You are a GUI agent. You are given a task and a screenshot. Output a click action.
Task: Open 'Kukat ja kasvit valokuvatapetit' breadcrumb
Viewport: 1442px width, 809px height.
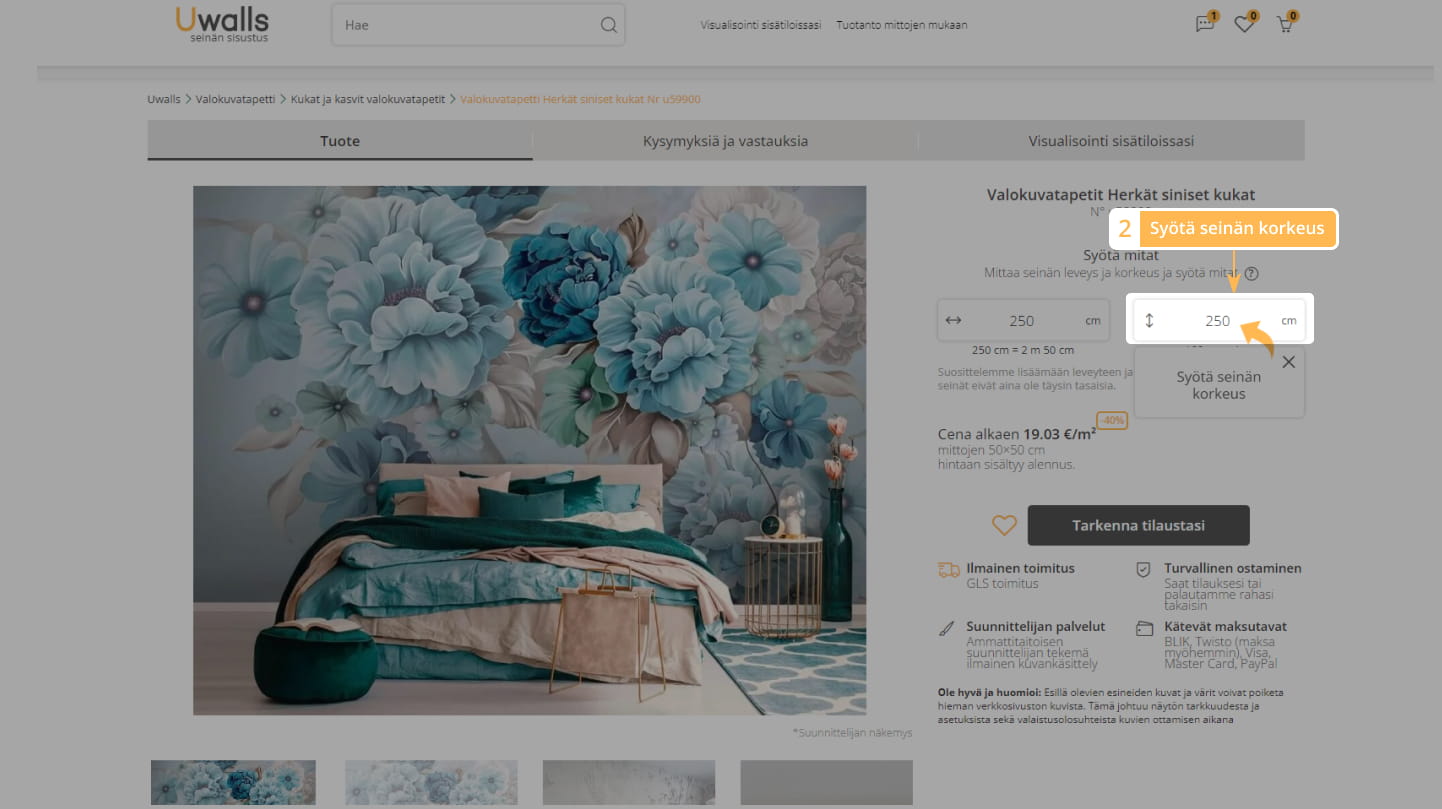pos(367,99)
